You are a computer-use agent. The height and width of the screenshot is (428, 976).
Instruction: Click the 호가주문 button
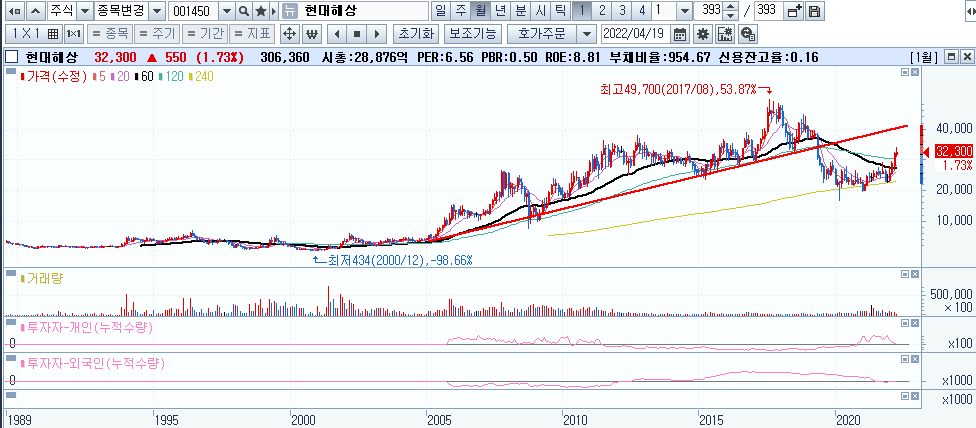tap(542, 34)
